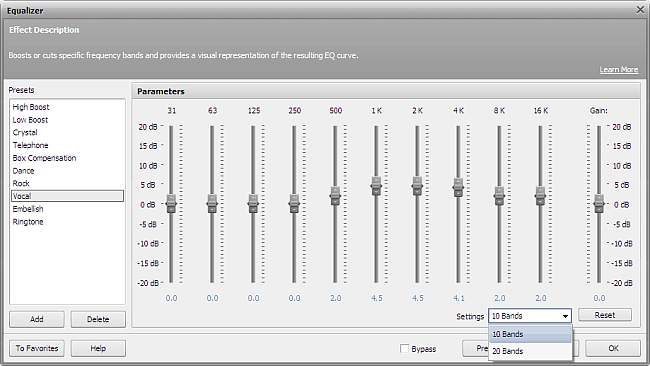
Task: Choose 20 Bands from the dropdown list
Action: tap(530, 351)
